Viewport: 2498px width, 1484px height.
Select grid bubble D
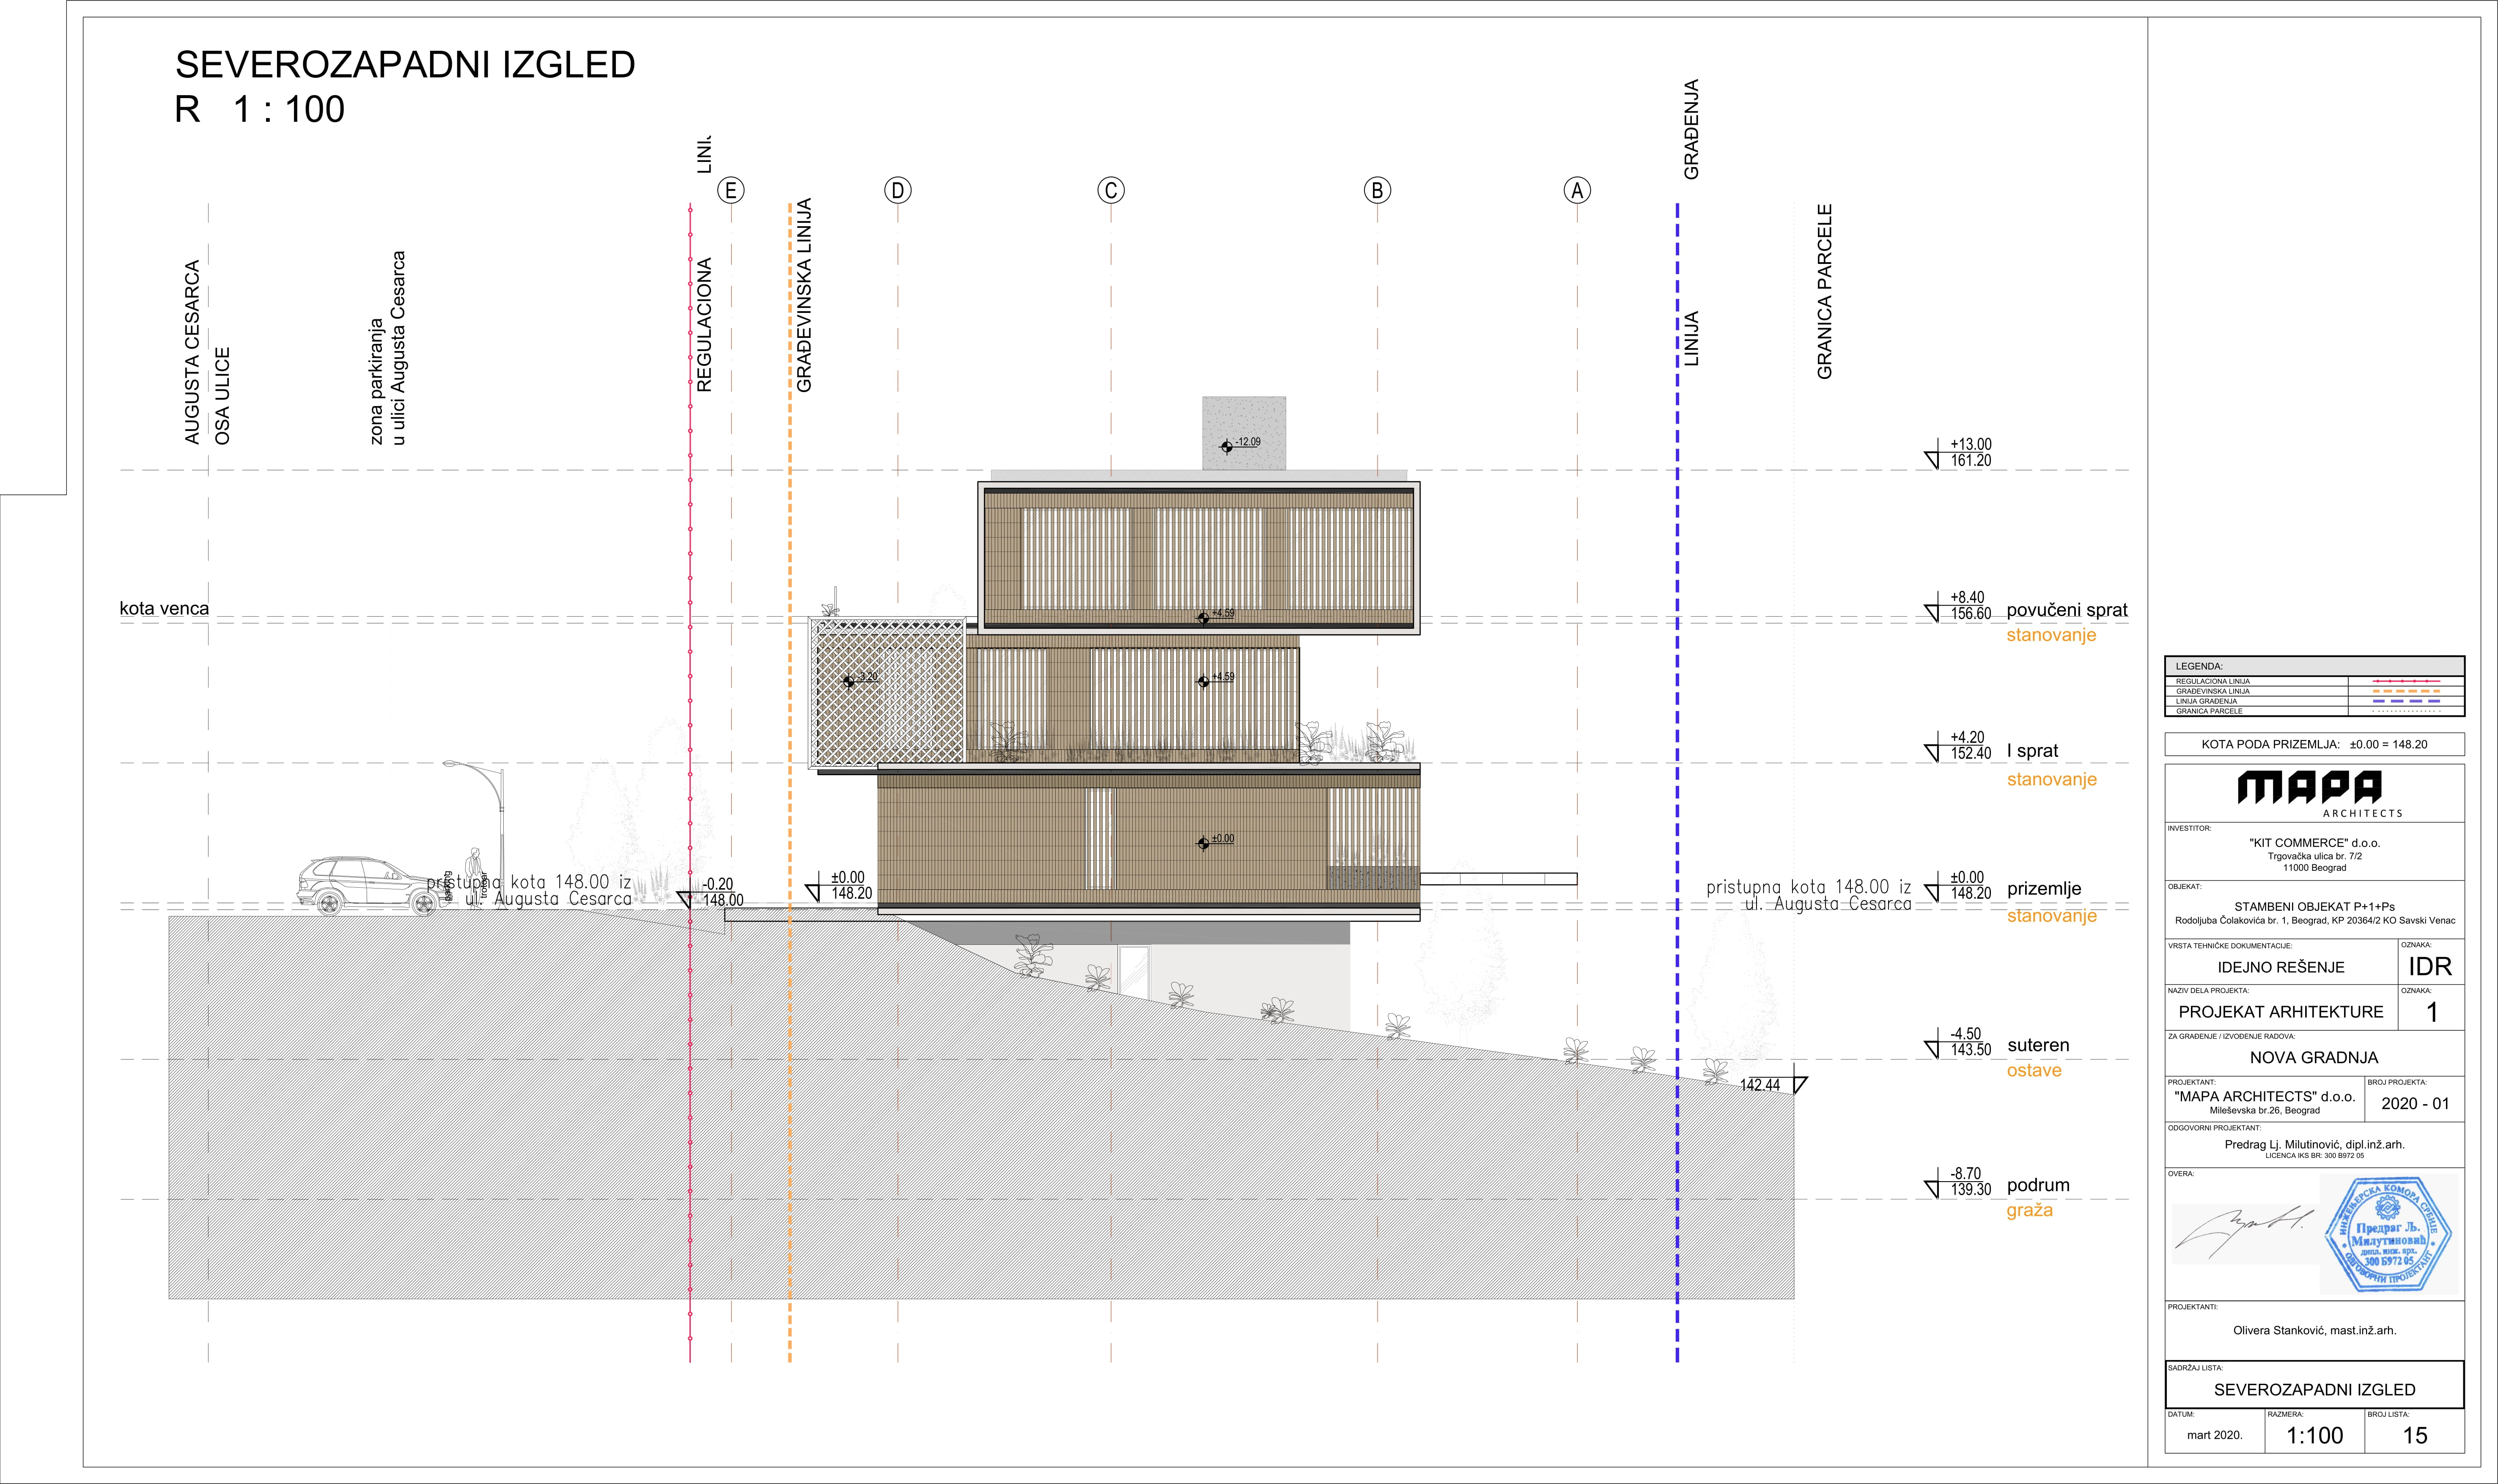(x=898, y=190)
